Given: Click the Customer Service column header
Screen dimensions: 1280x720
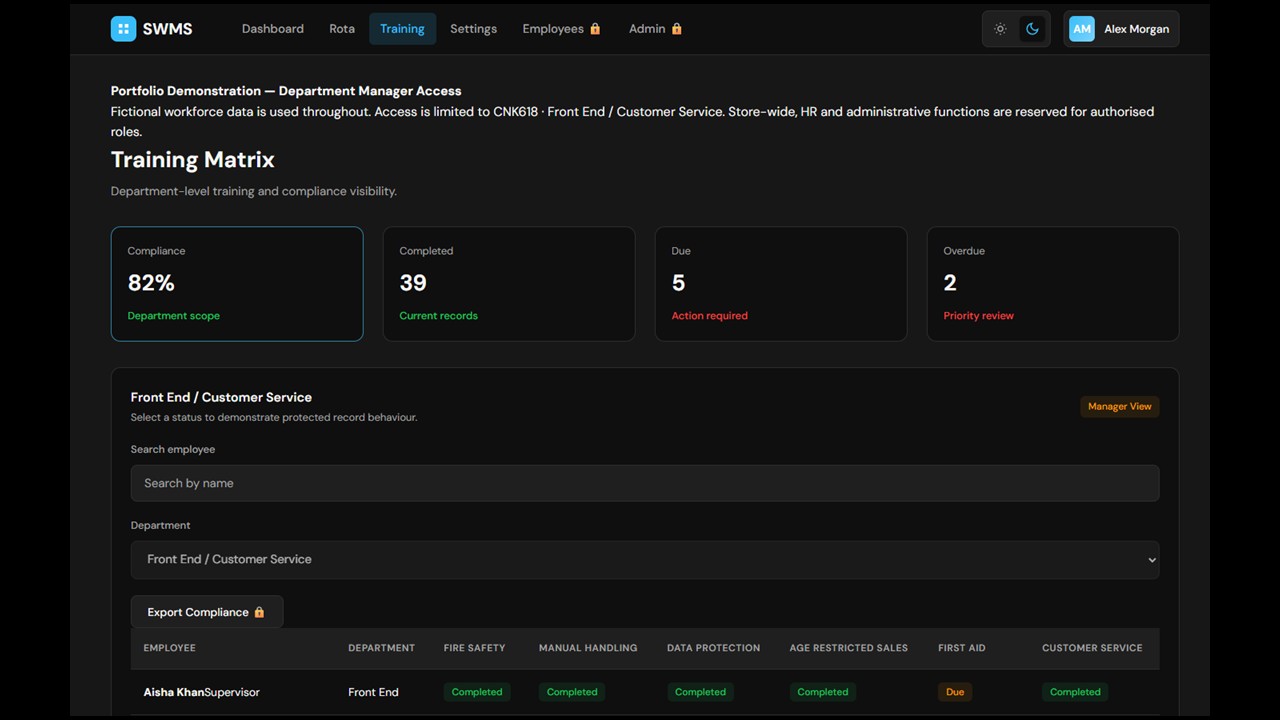Looking at the screenshot, I should (1092, 648).
